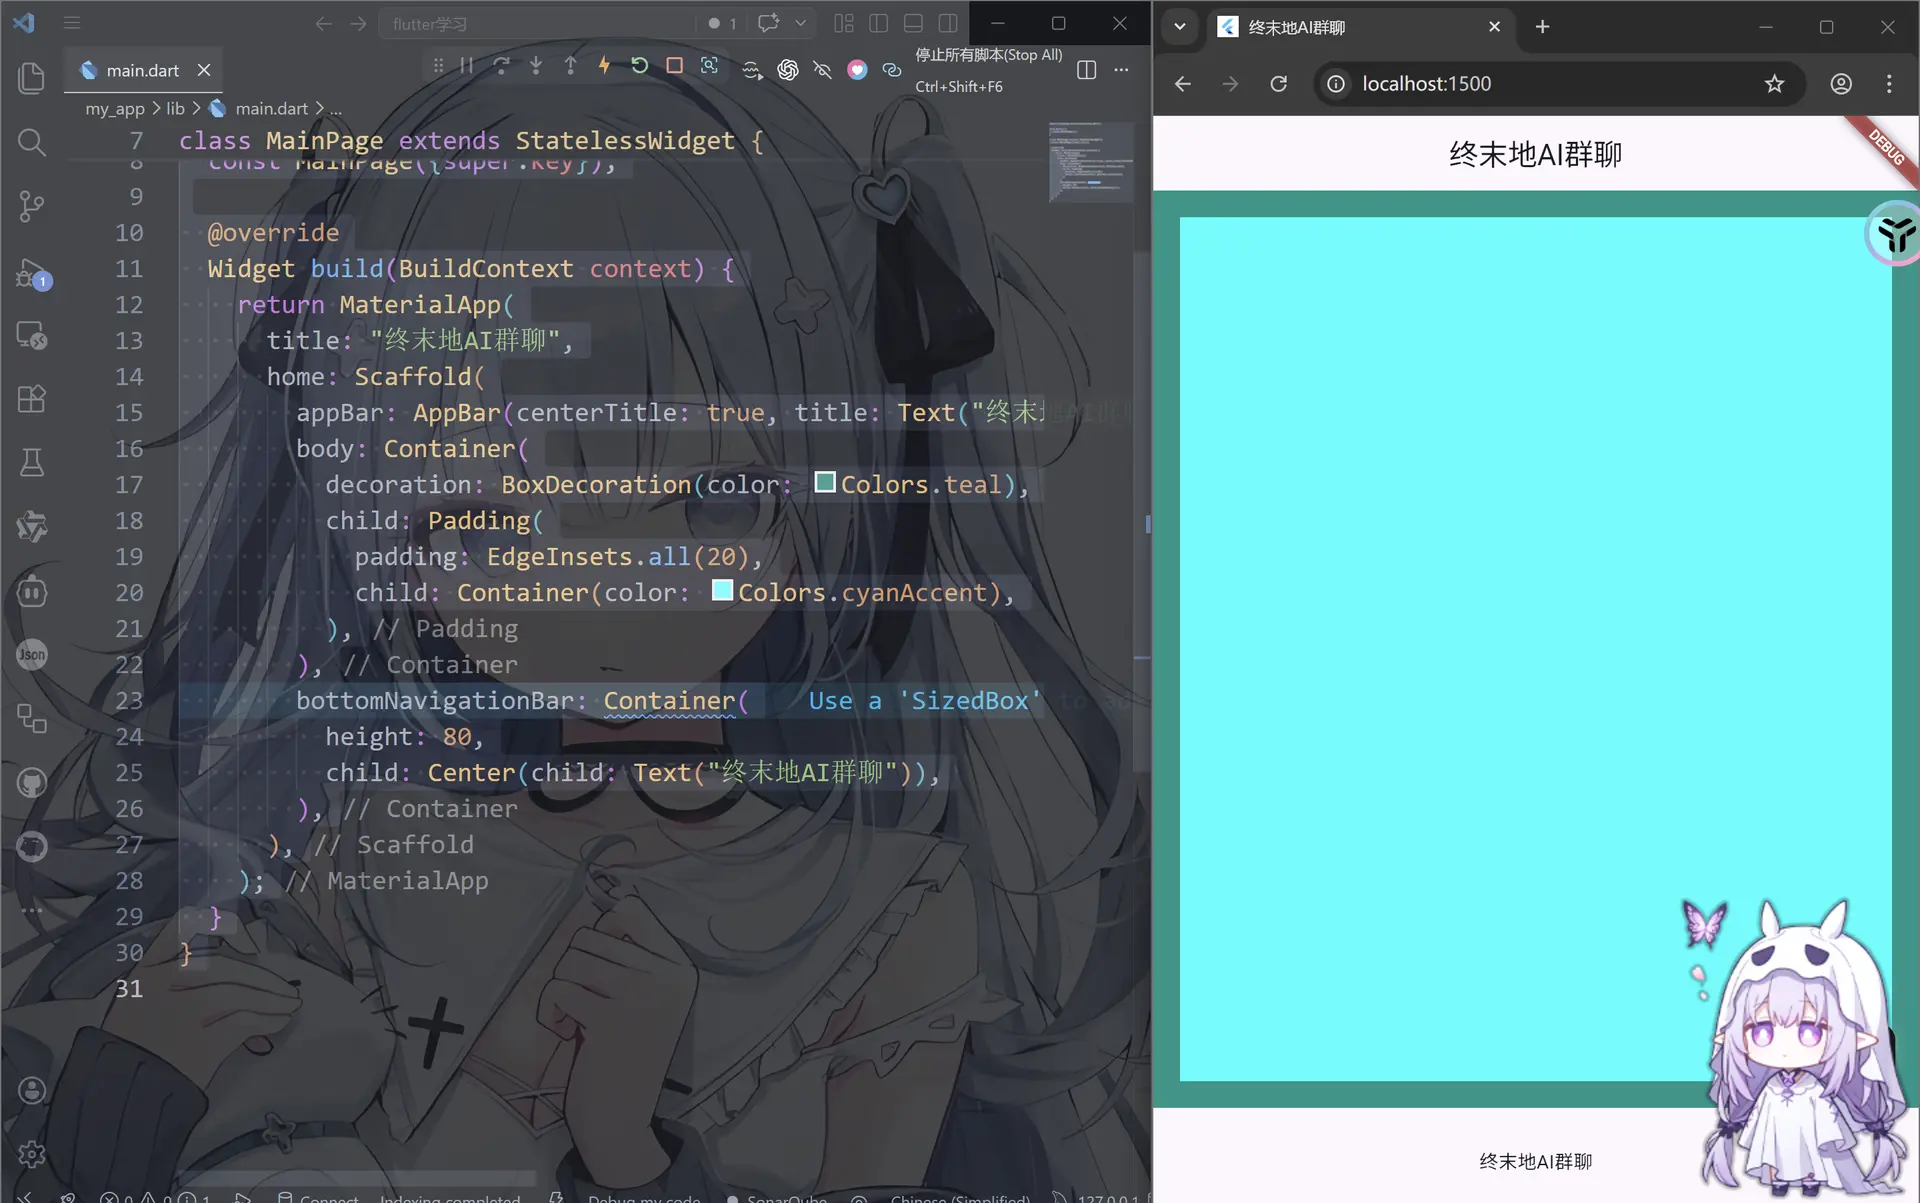The height and width of the screenshot is (1203, 1920).
Task: Click debug Step Over button
Action: pyautogui.click(x=501, y=66)
